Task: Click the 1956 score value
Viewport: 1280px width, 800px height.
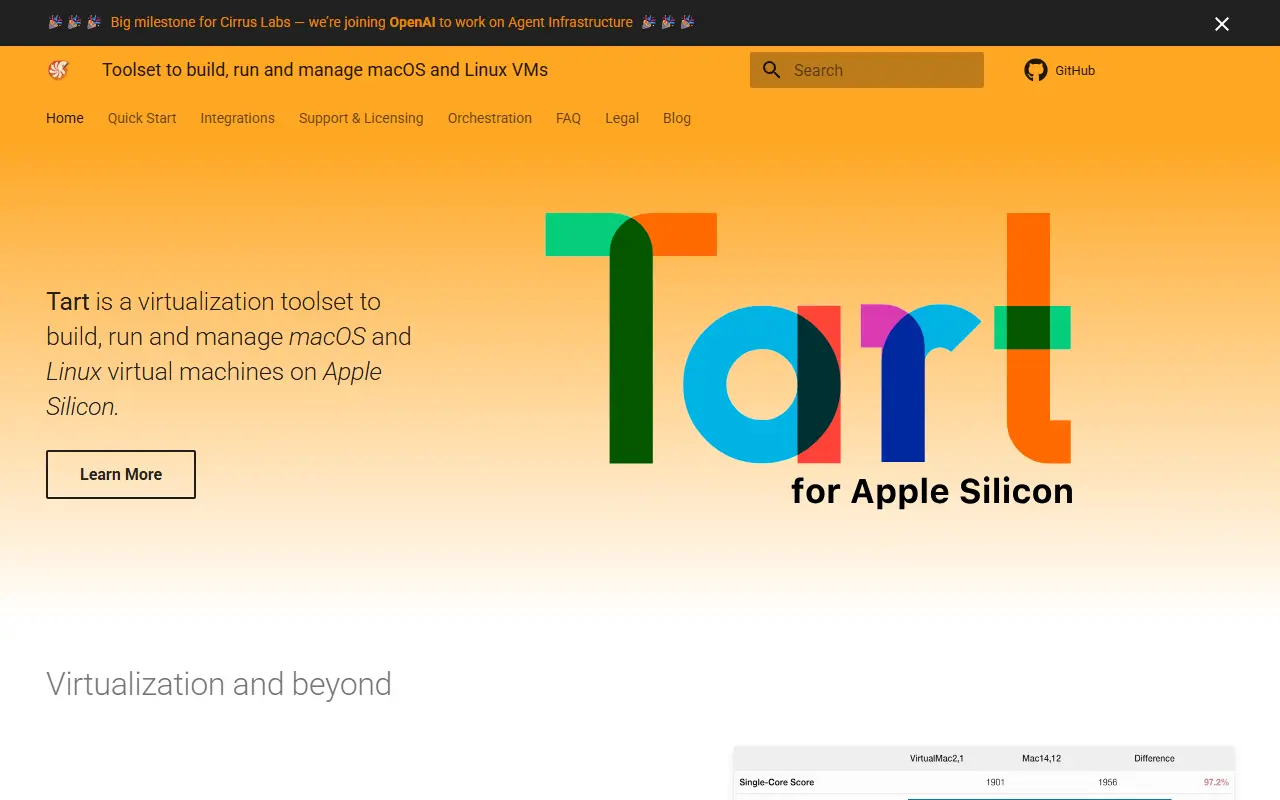Action: 1107,782
